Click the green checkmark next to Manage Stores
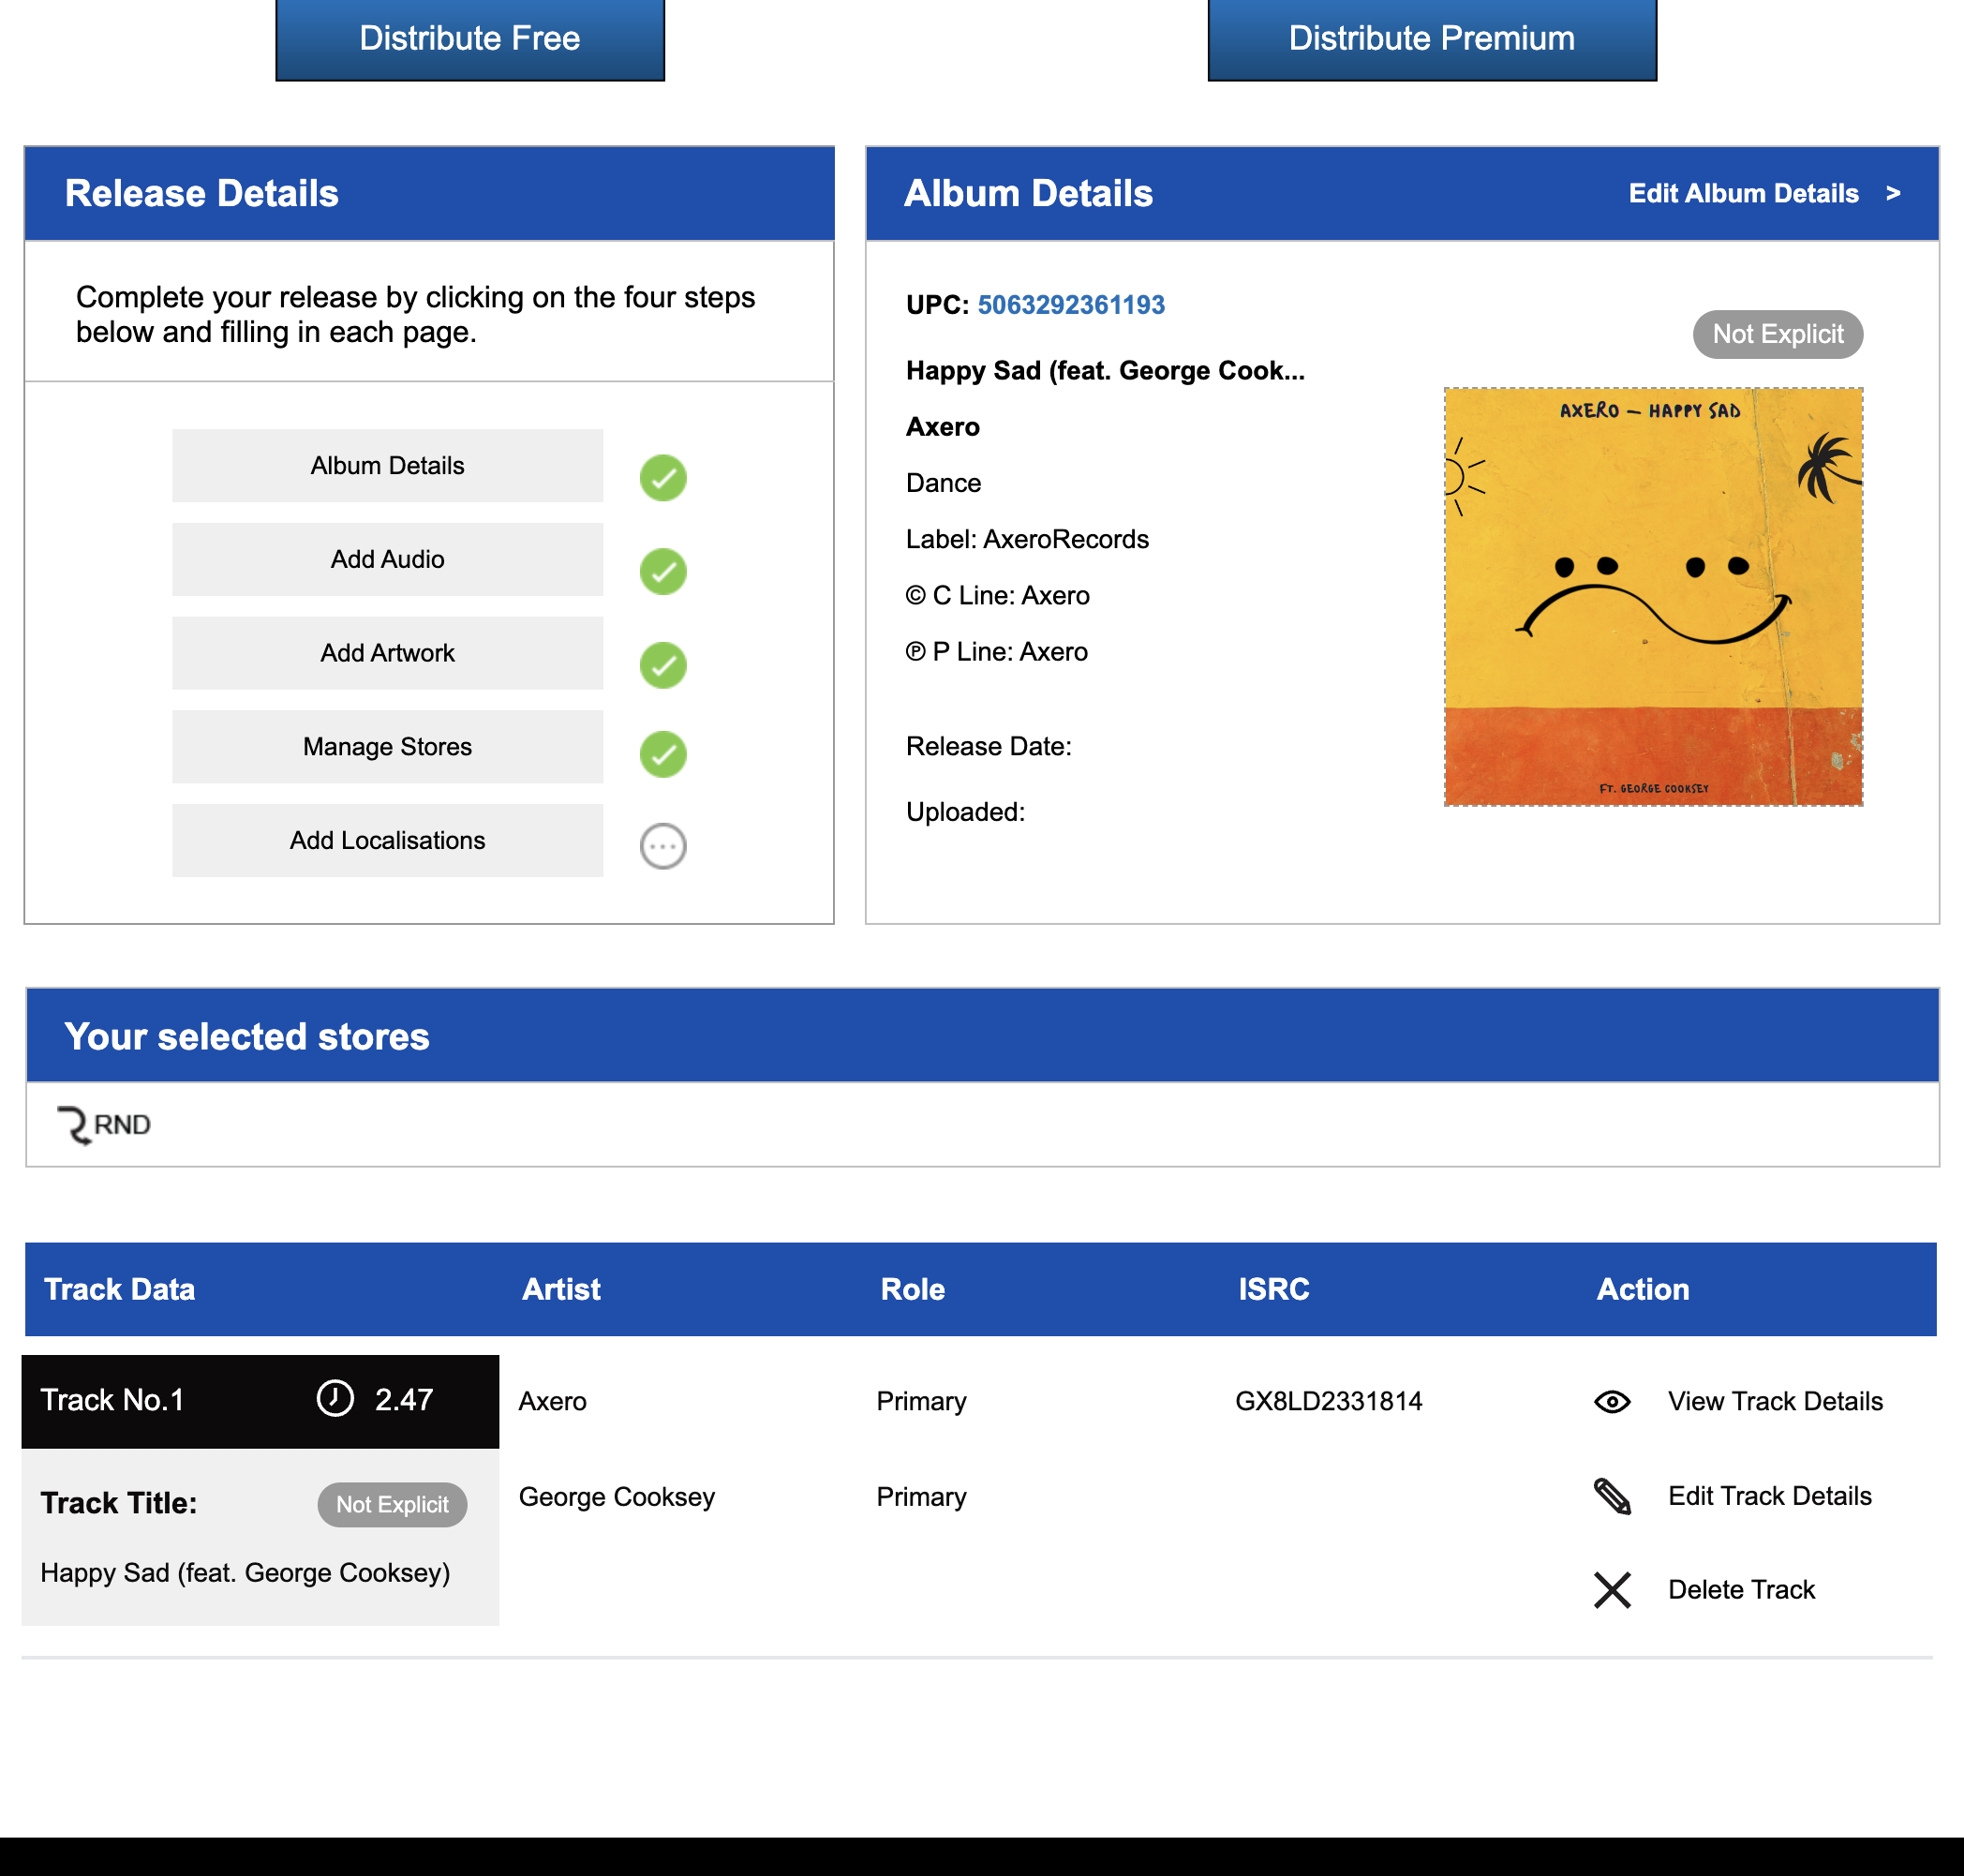The image size is (1964, 1876). click(662, 754)
